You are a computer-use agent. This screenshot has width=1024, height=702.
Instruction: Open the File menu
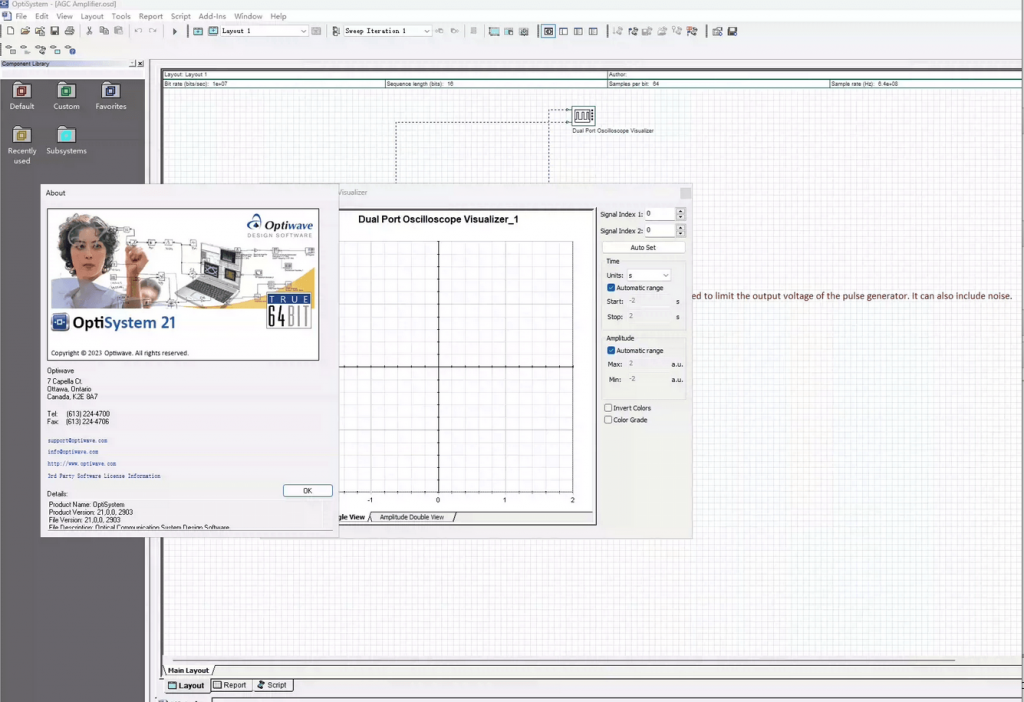(21, 16)
